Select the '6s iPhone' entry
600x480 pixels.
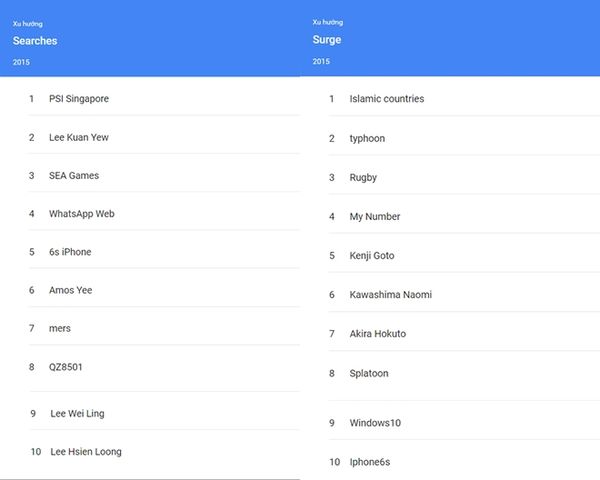click(70, 252)
